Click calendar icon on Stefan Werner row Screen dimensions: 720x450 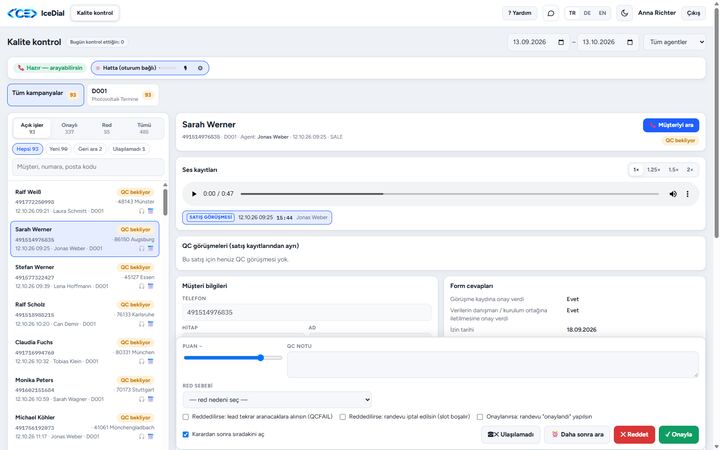coord(151,286)
